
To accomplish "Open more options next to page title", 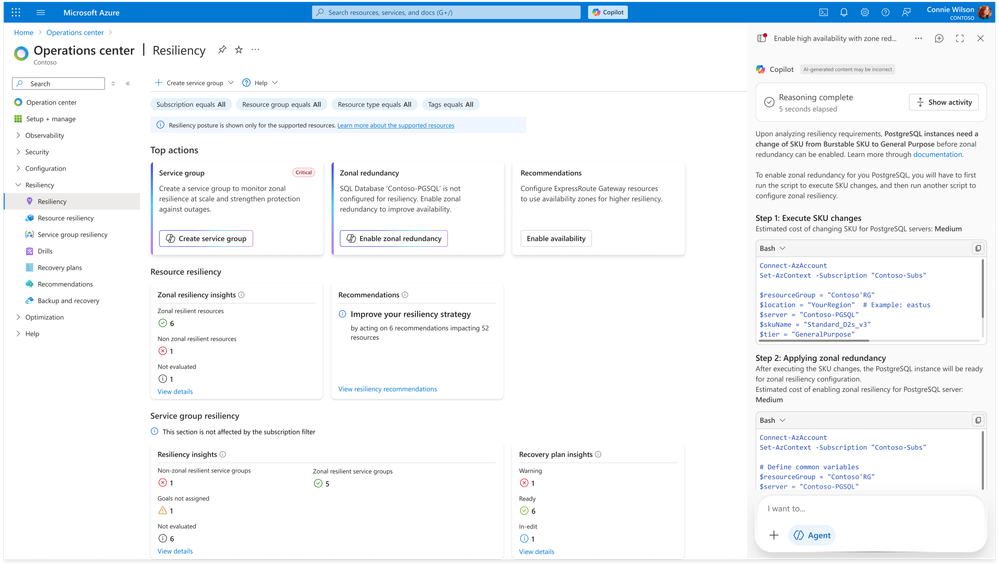I will coord(255,50).
